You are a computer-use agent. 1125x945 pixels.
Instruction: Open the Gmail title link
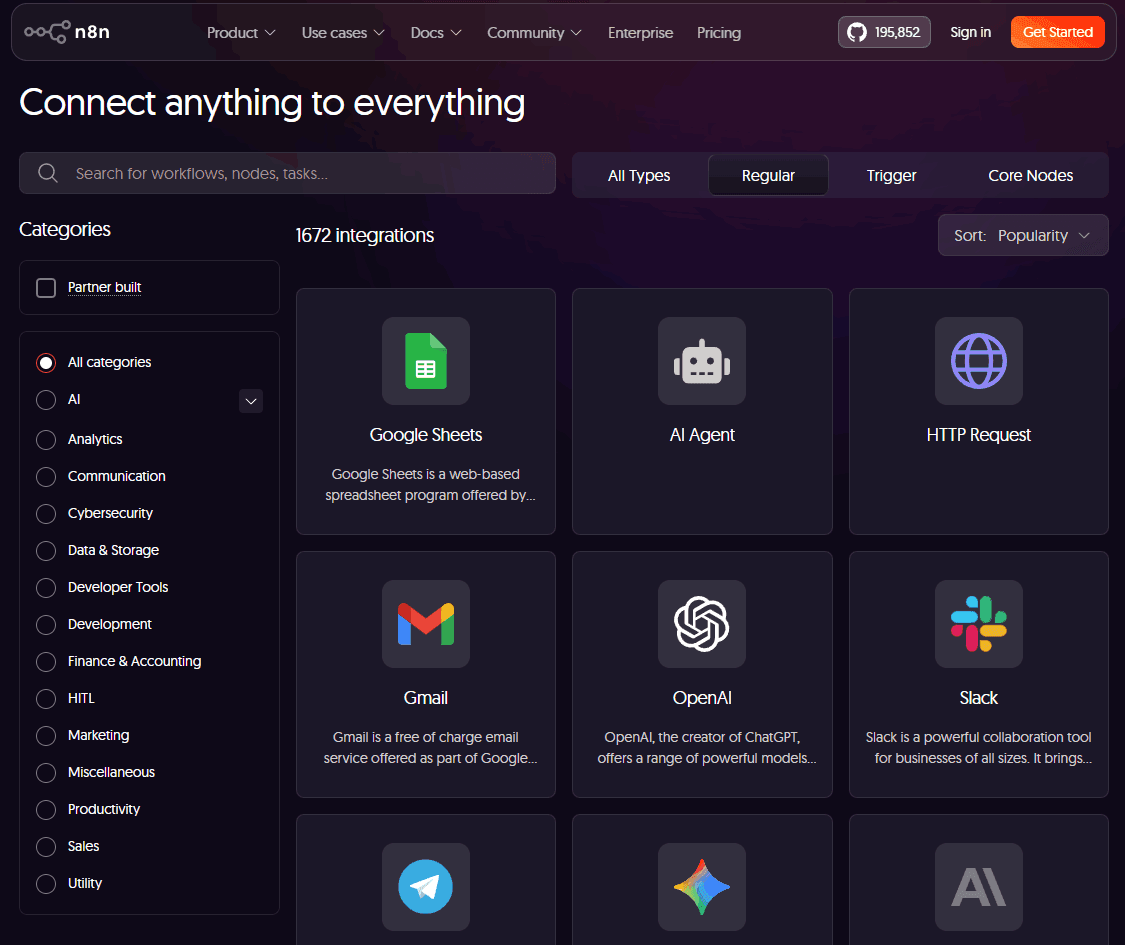click(425, 697)
